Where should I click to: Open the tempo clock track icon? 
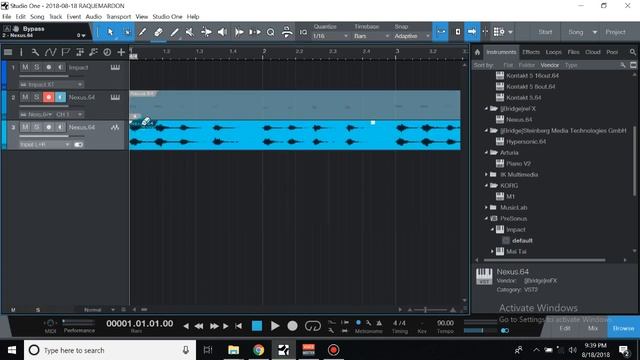(107, 52)
